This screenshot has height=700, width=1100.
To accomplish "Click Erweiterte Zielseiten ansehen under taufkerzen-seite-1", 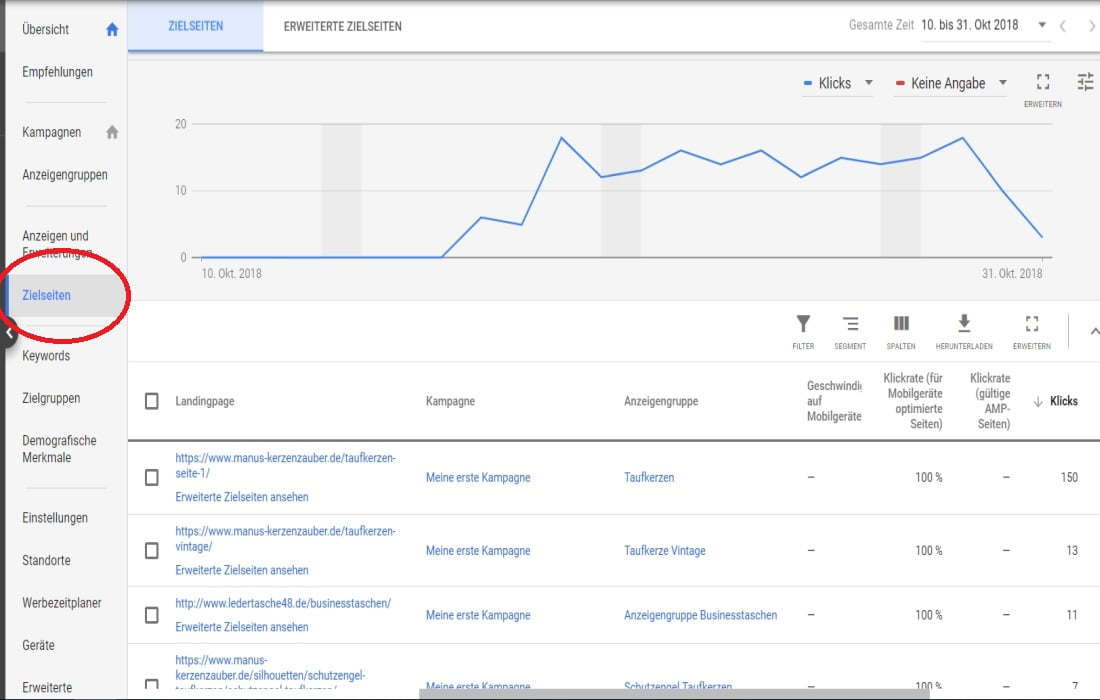I will pyautogui.click(x=242, y=497).
